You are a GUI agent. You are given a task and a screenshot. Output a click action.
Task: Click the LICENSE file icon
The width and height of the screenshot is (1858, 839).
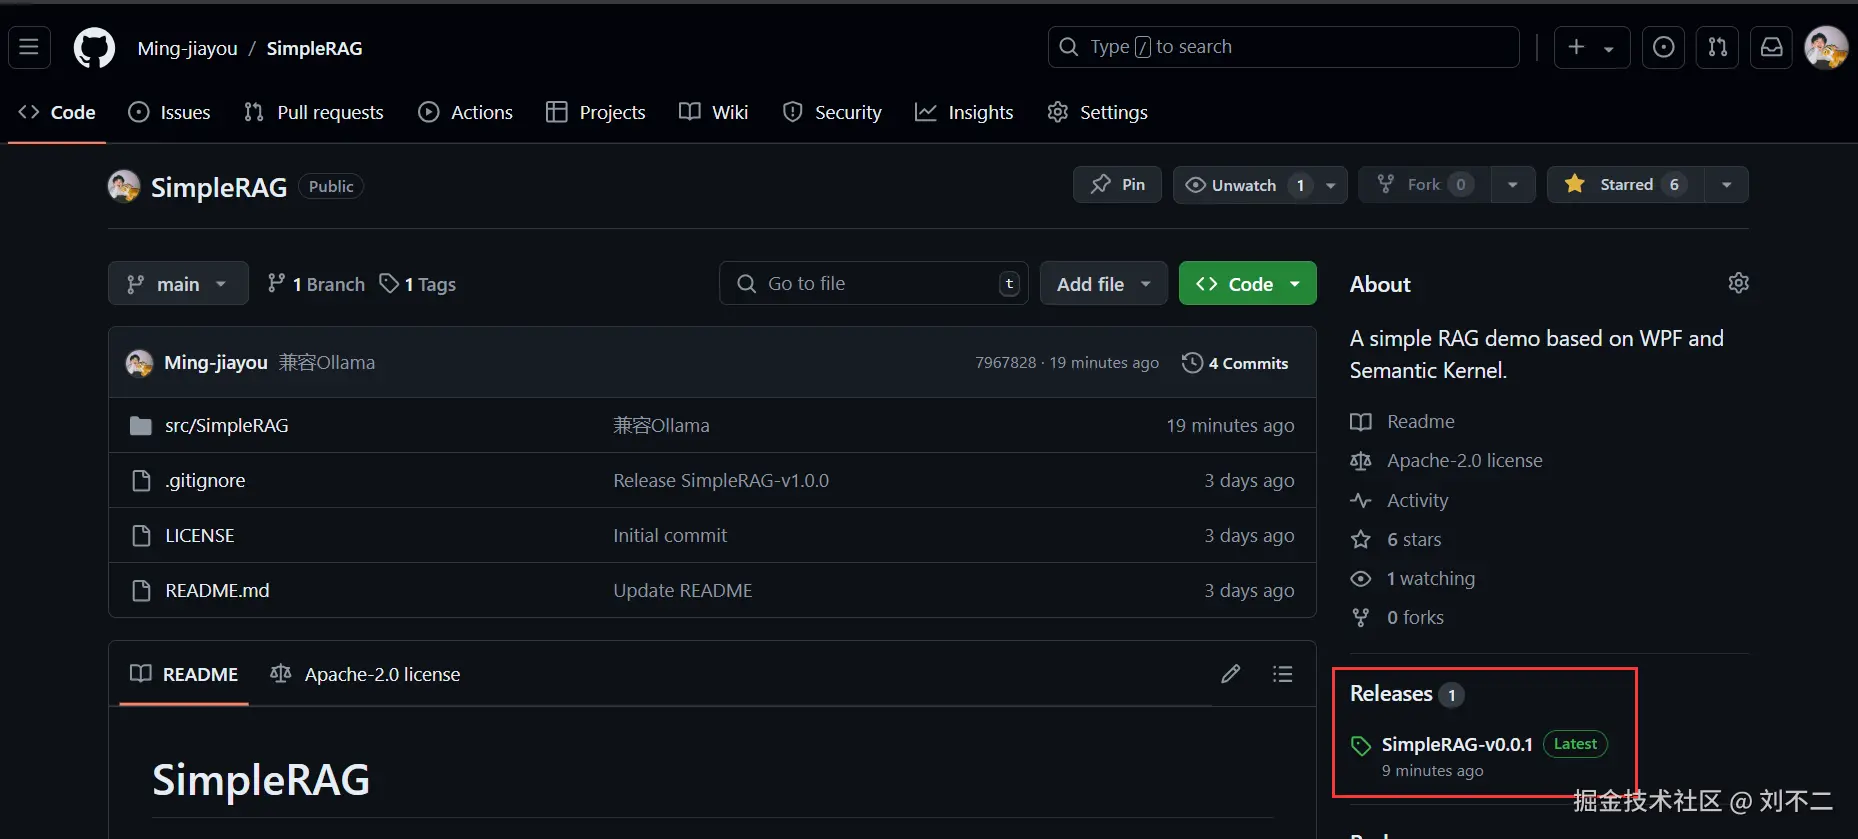pyautogui.click(x=141, y=535)
